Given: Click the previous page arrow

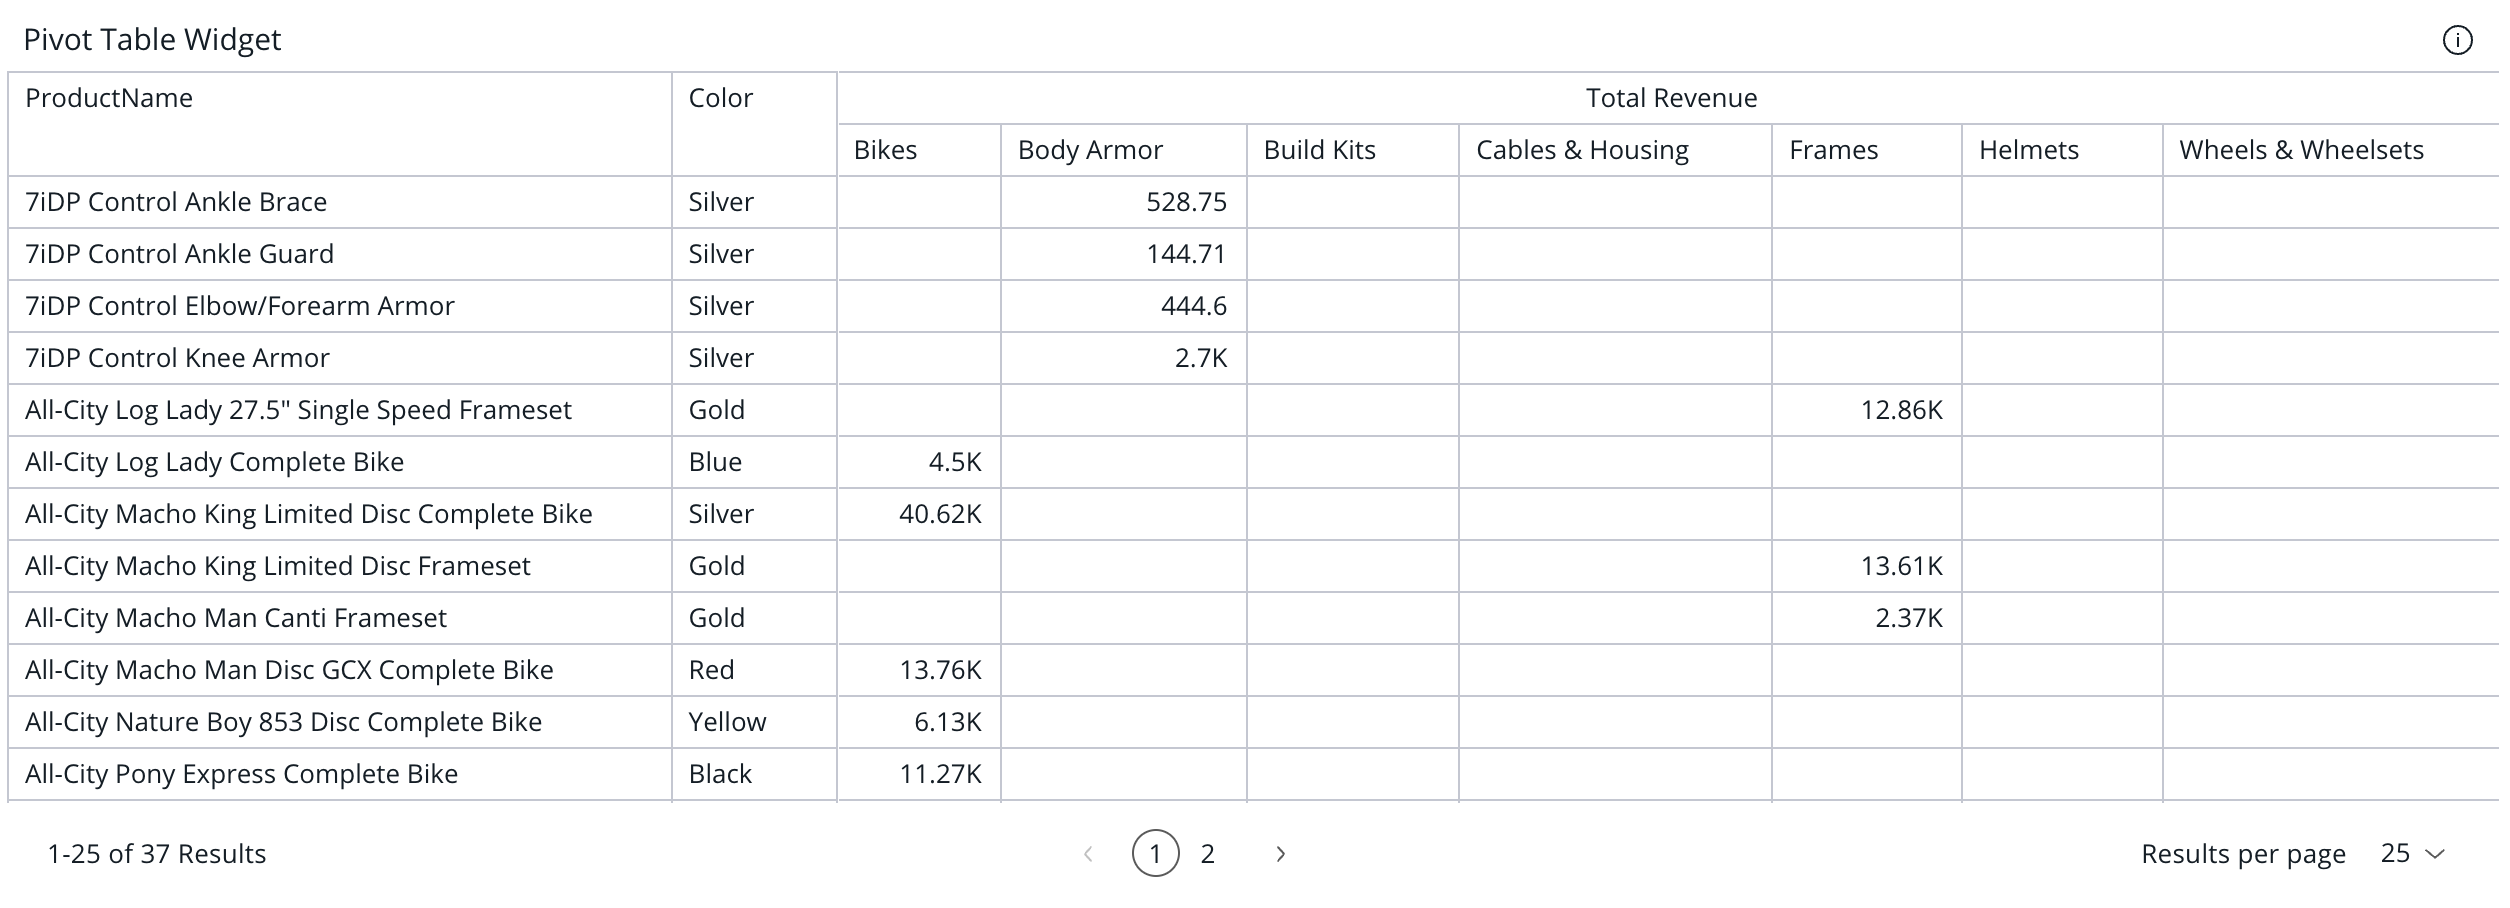Looking at the screenshot, I should coord(1088,854).
